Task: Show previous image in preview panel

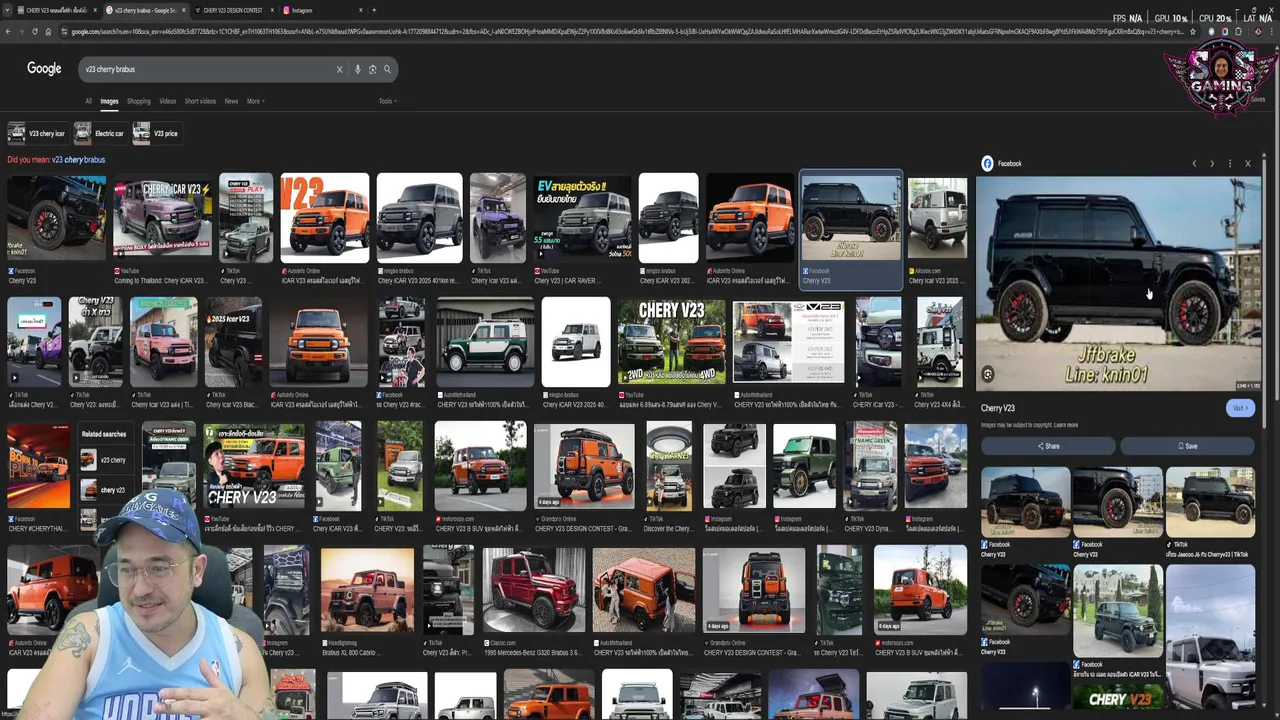Action: pyautogui.click(x=1194, y=163)
